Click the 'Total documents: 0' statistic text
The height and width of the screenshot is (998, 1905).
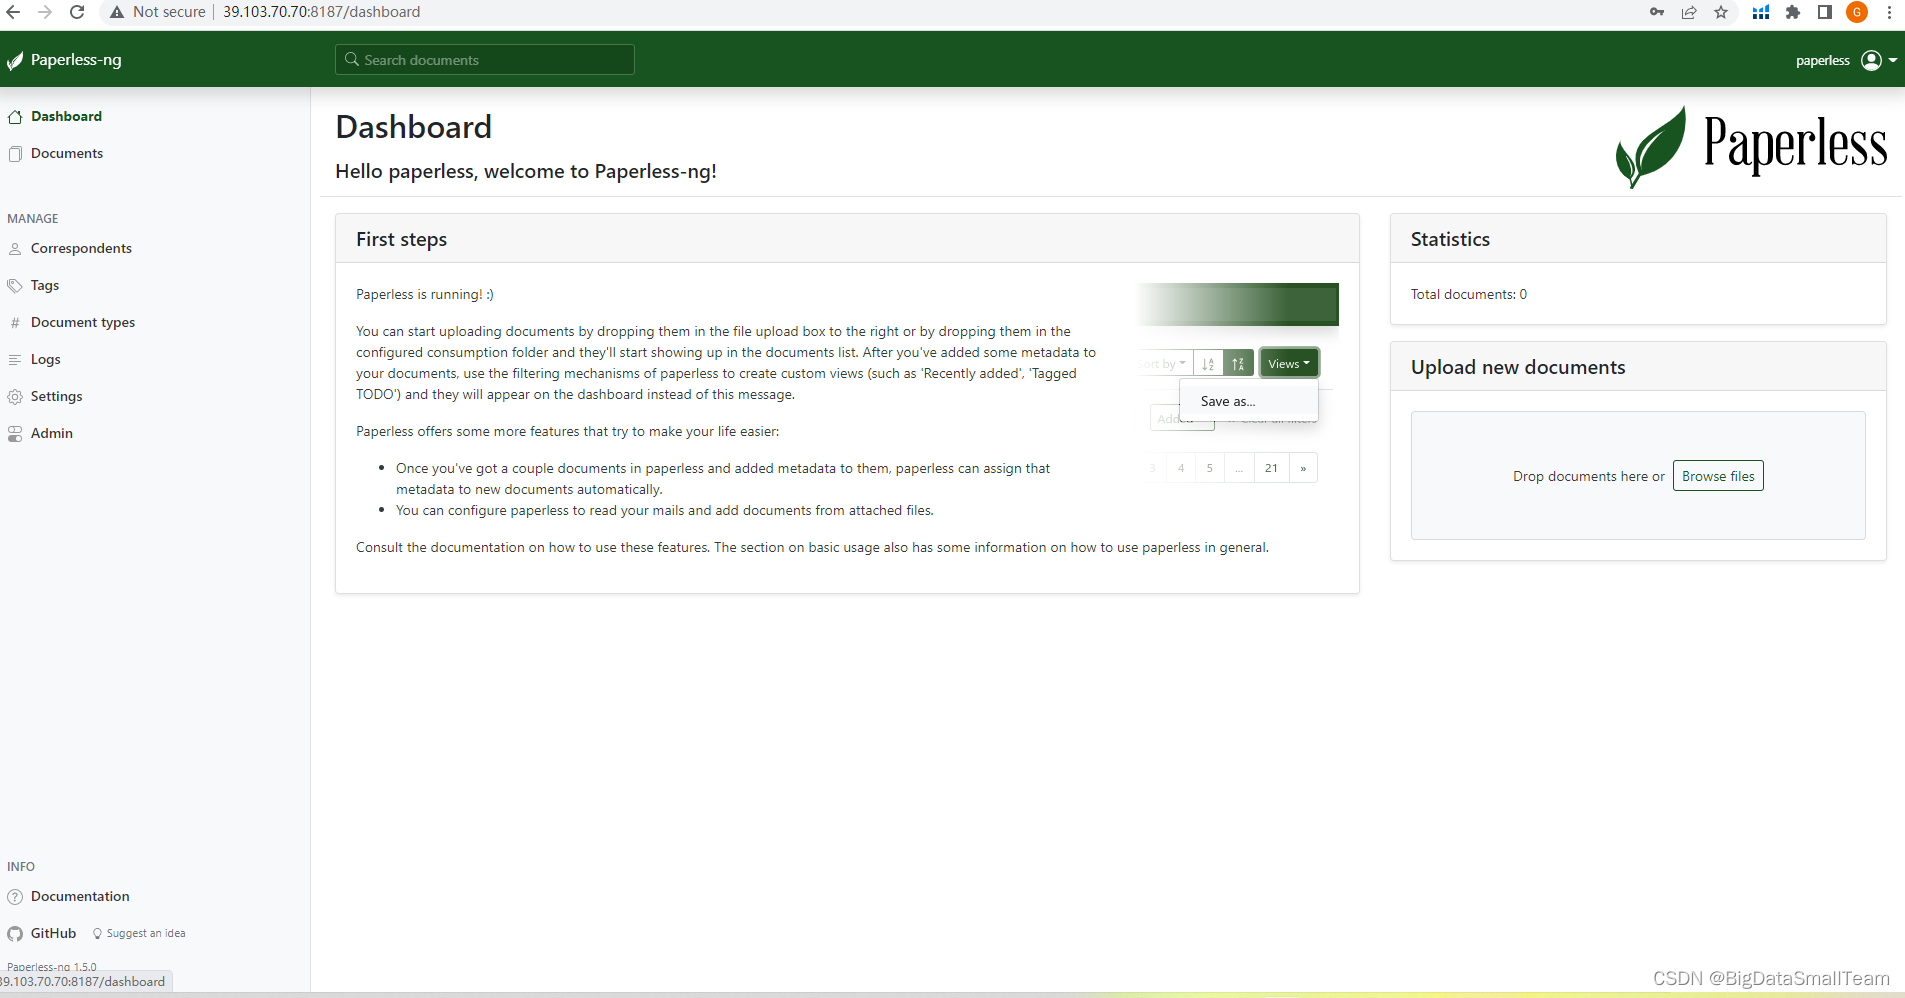(1469, 295)
